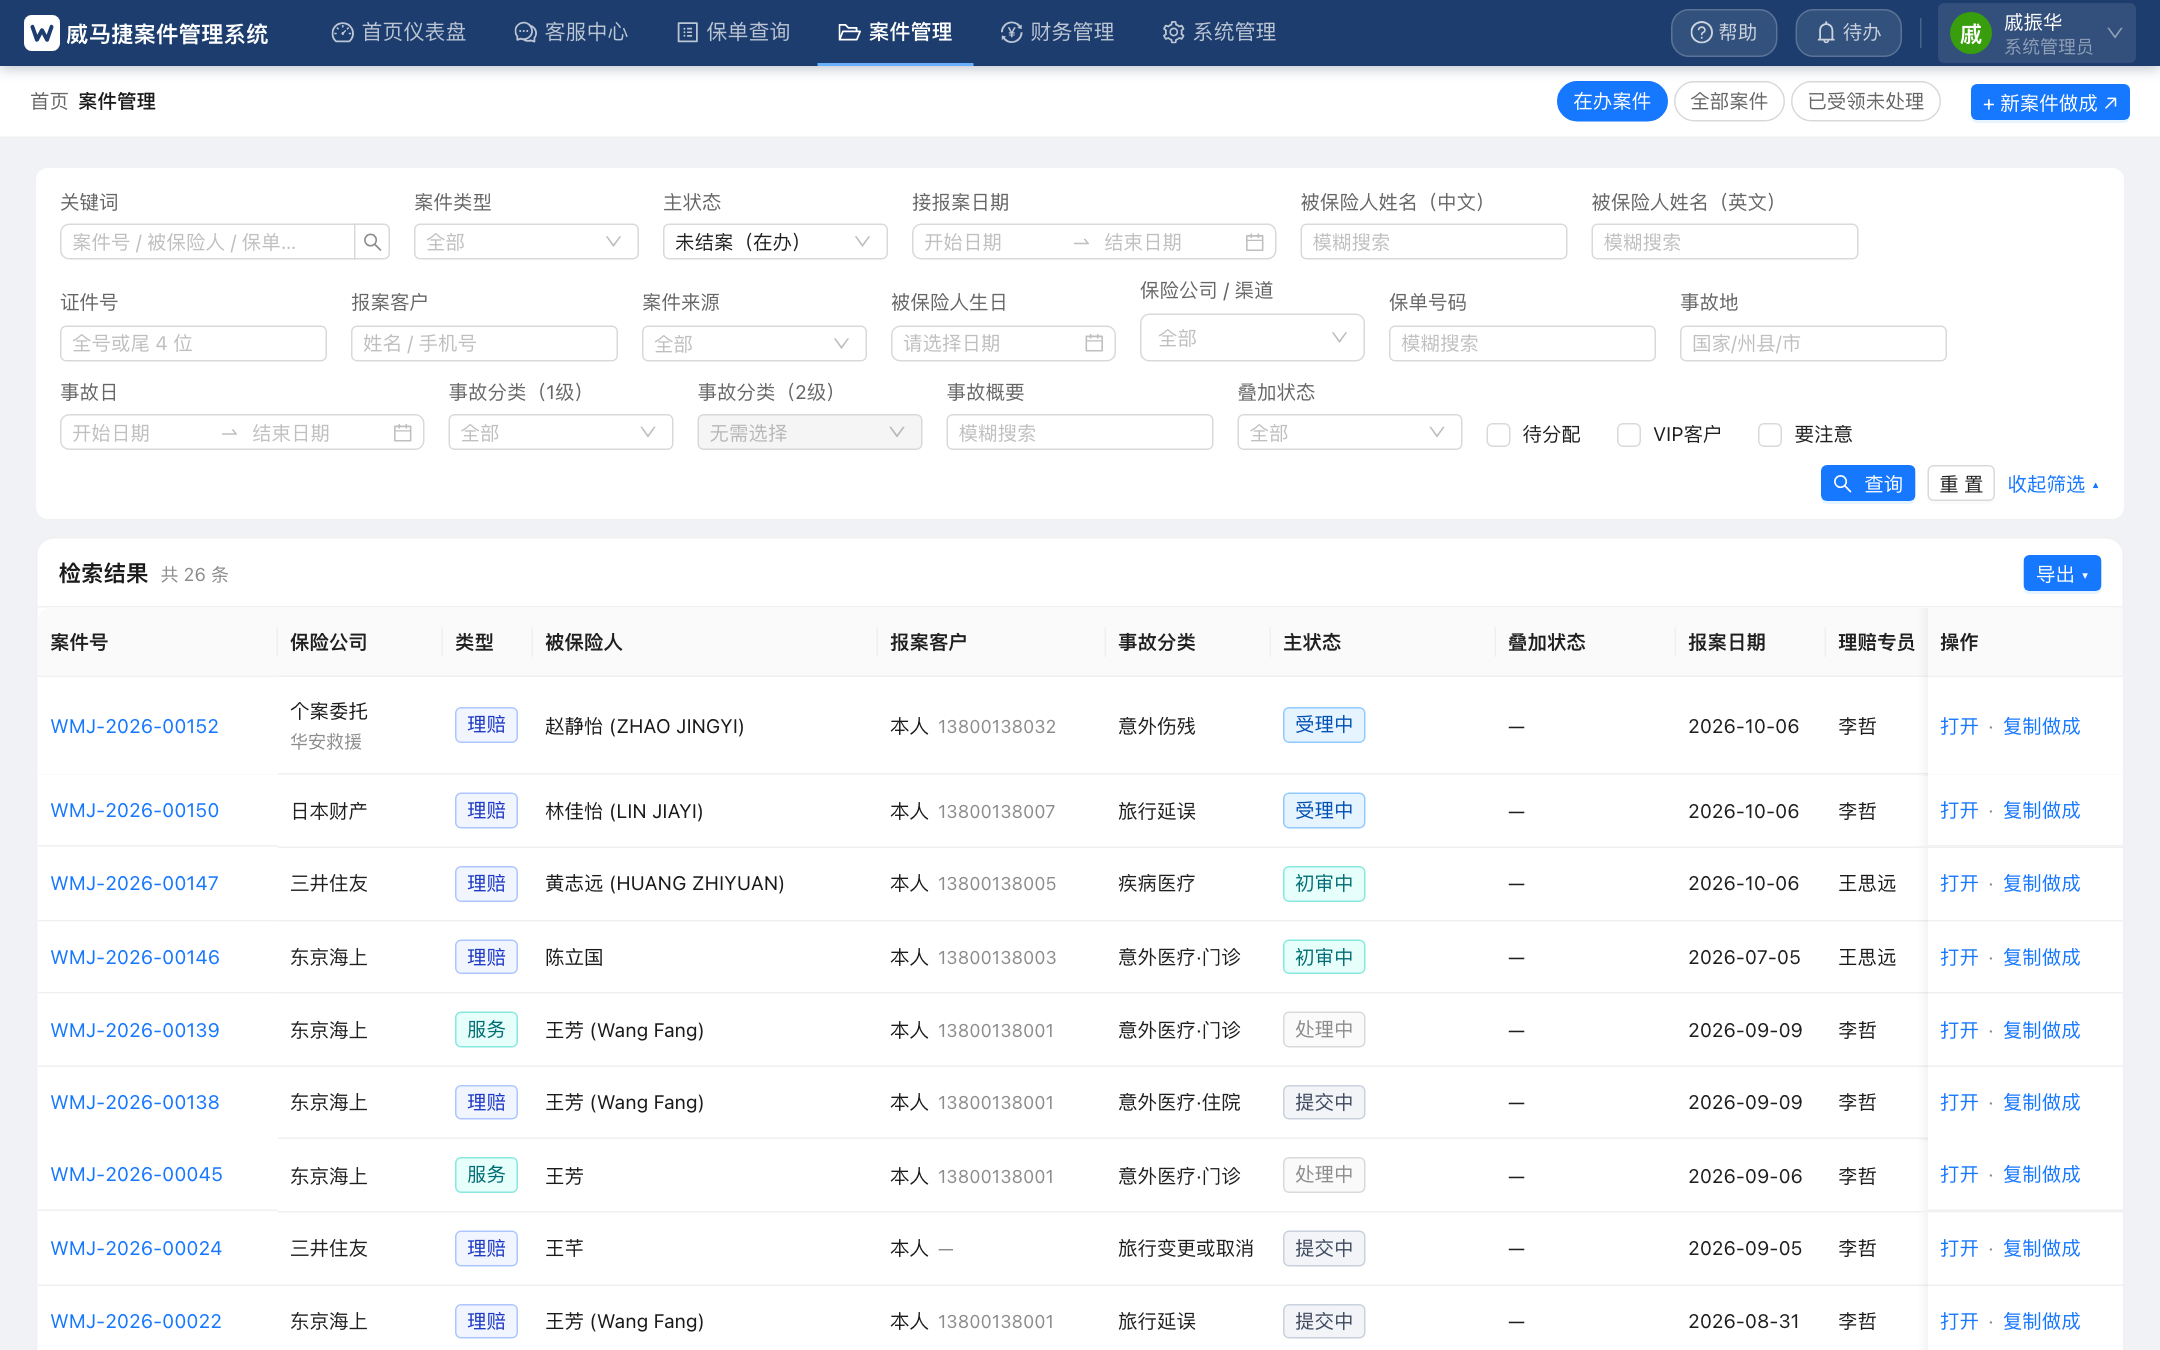
Task: Expand the 案件来源 dropdown
Action: point(754,343)
